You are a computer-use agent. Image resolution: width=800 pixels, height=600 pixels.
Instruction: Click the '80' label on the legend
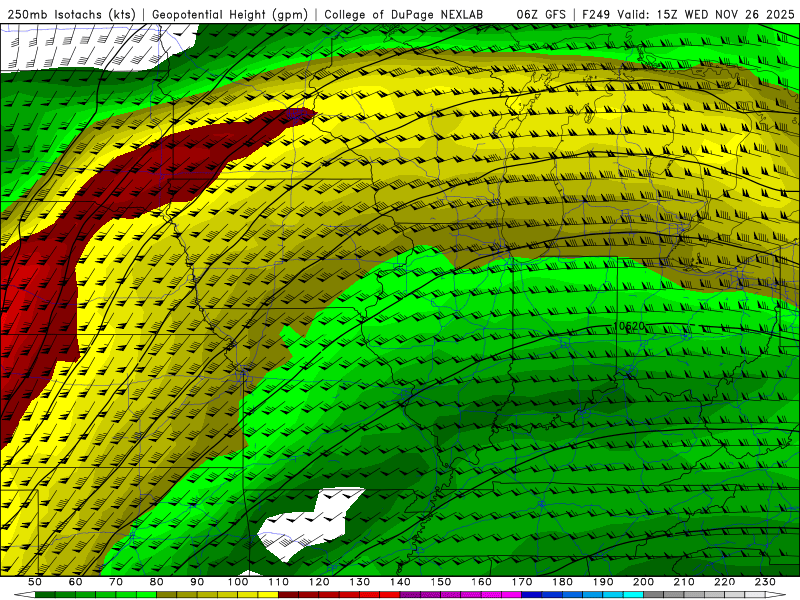coord(156,582)
